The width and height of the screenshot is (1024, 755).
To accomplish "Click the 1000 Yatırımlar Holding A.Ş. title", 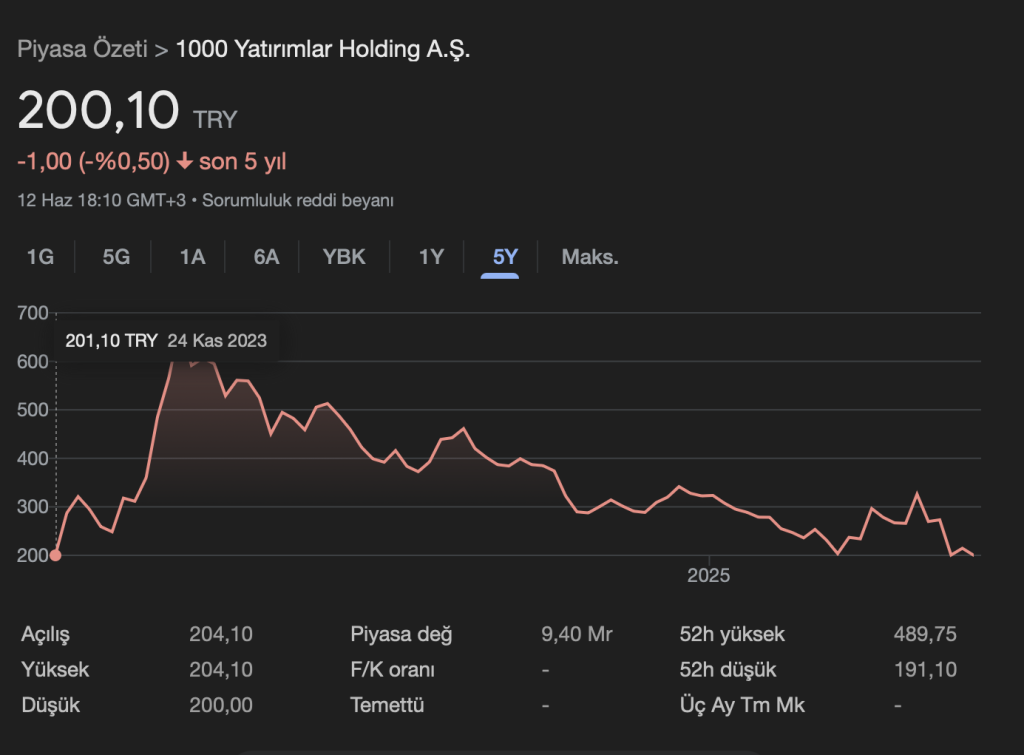I will pos(323,49).
